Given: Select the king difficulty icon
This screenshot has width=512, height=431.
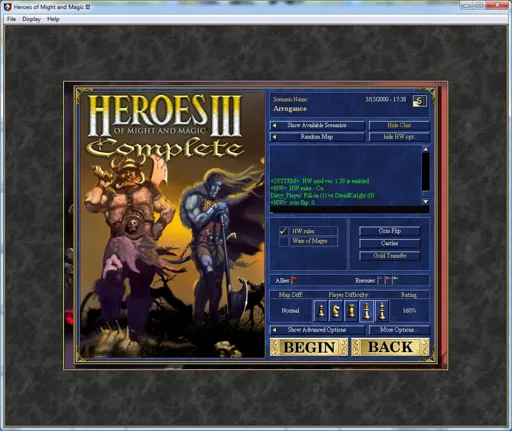Looking at the screenshot, I should coord(382,311).
